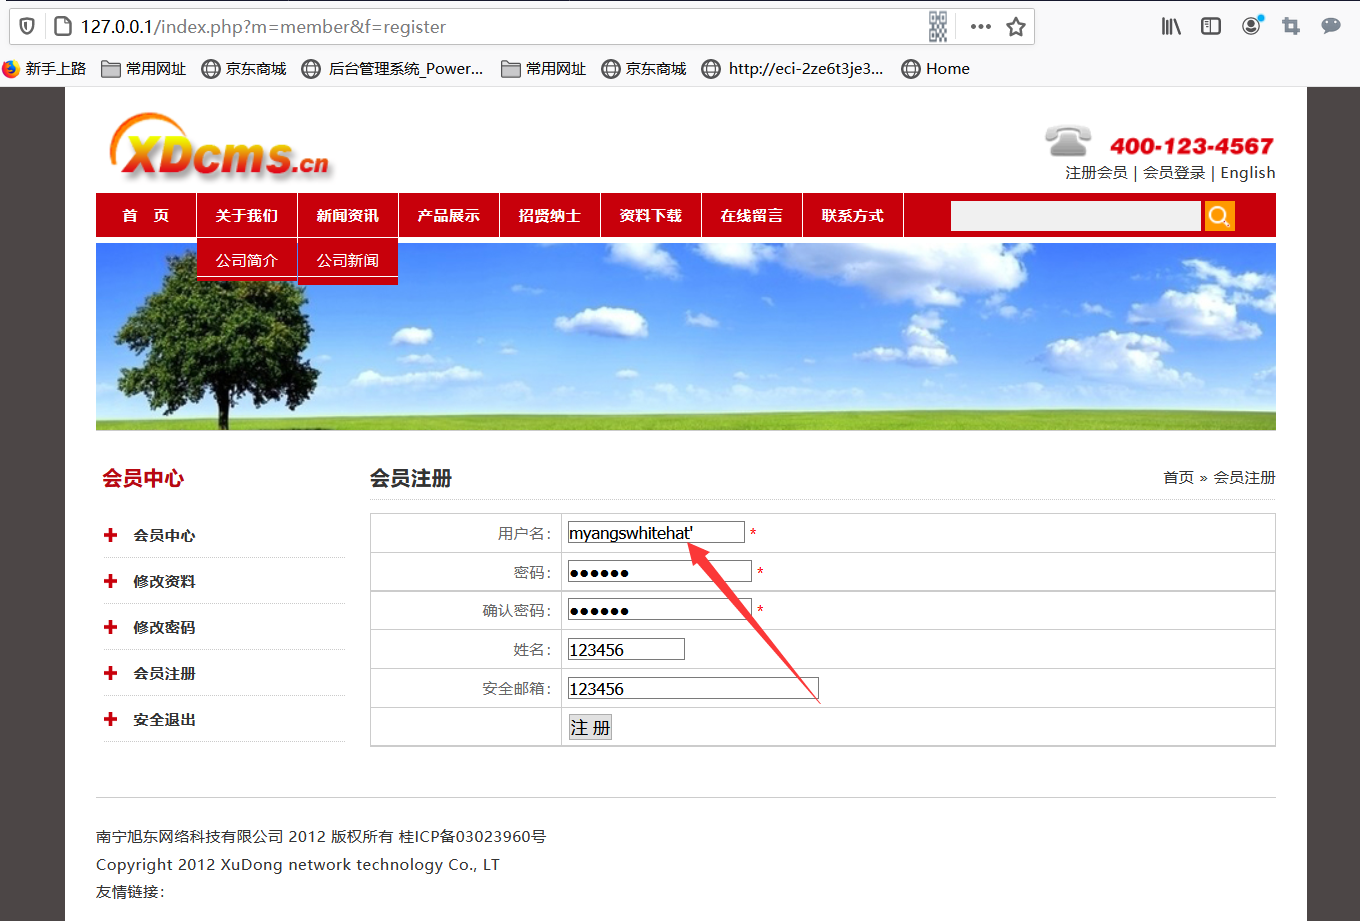Open 资料下载 navigation item

click(x=651, y=216)
